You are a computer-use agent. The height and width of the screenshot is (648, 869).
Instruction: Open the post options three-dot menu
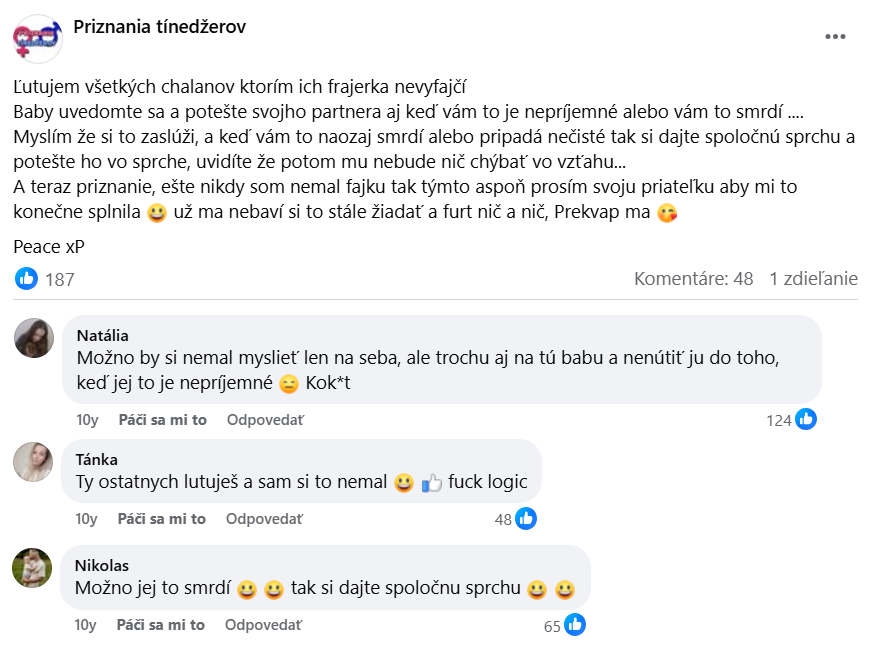835,37
